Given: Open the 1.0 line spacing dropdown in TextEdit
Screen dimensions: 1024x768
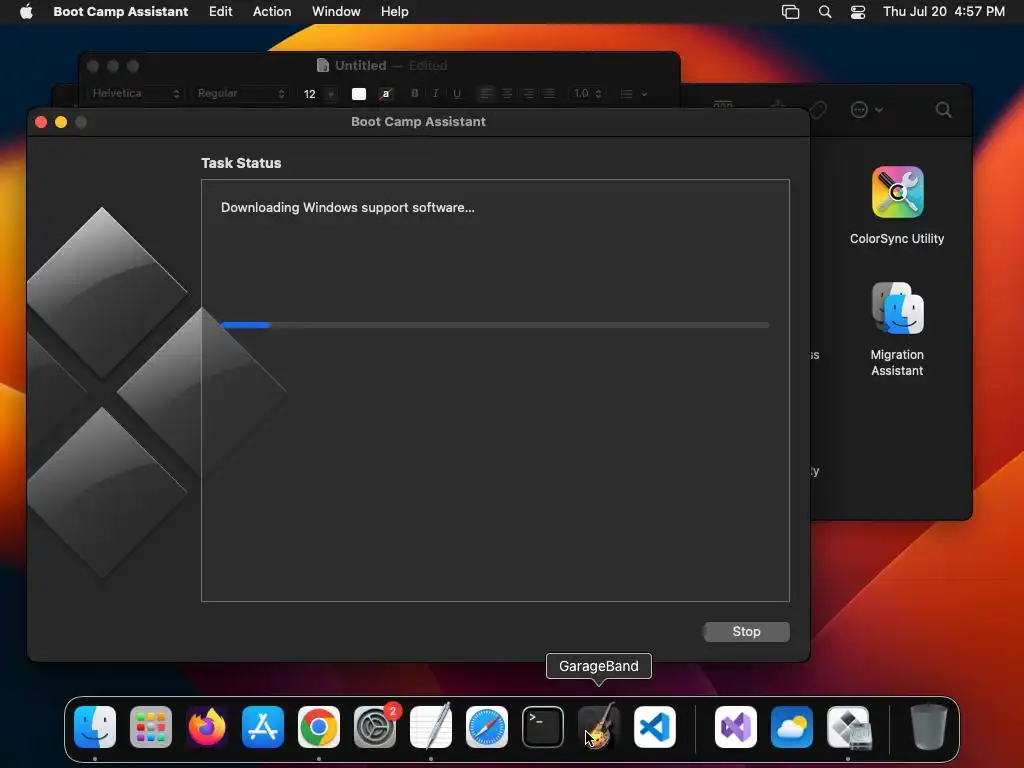Looking at the screenshot, I should tap(587, 93).
